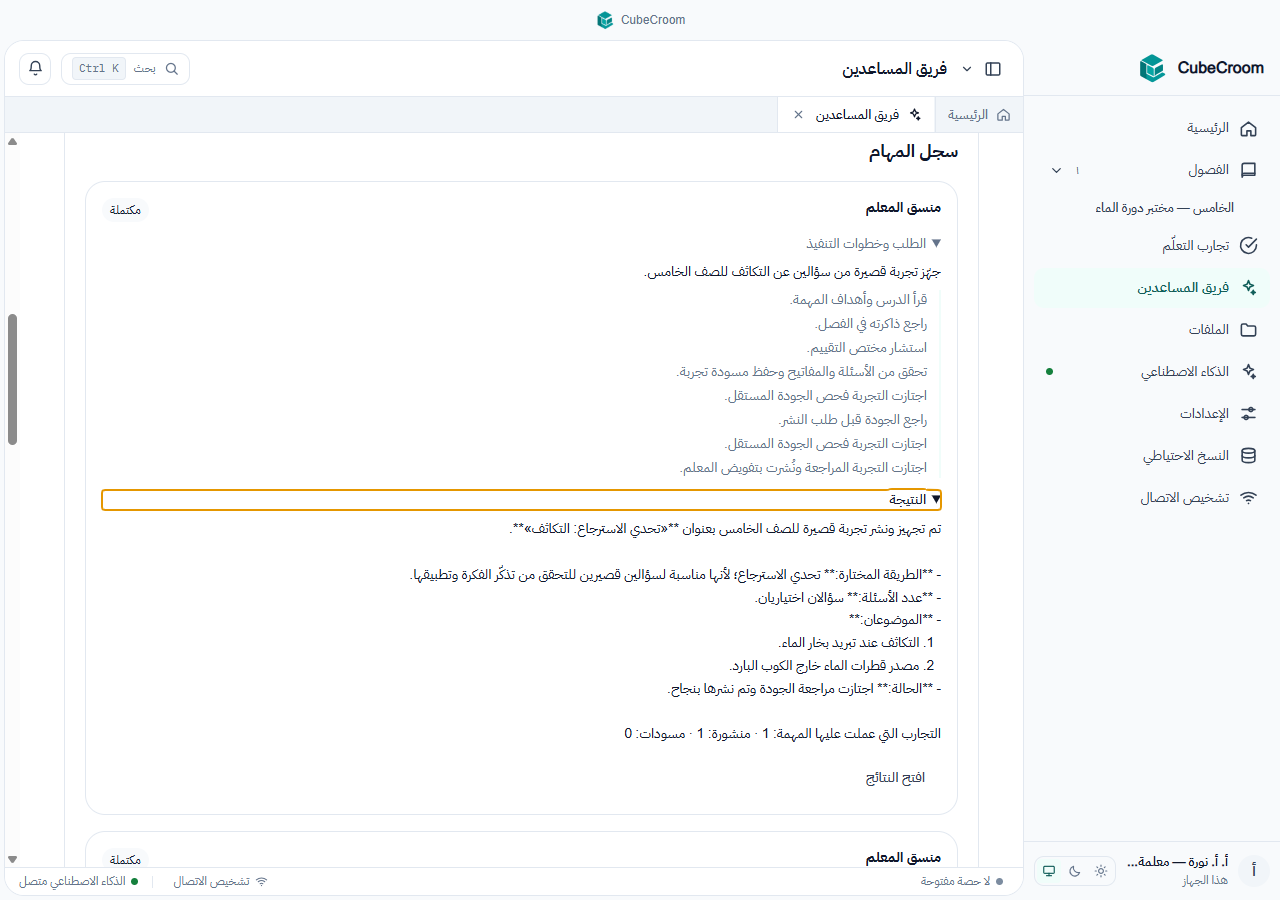Toggle the sidebar panel icon in header

(x=993, y=69)
